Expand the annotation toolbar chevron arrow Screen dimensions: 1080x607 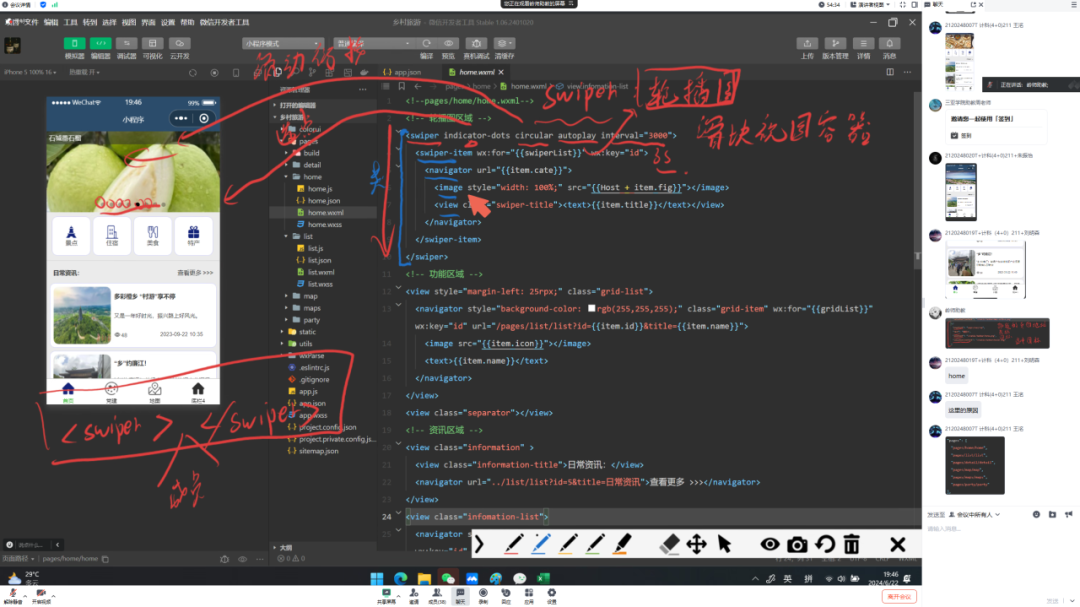coord(479,544)
